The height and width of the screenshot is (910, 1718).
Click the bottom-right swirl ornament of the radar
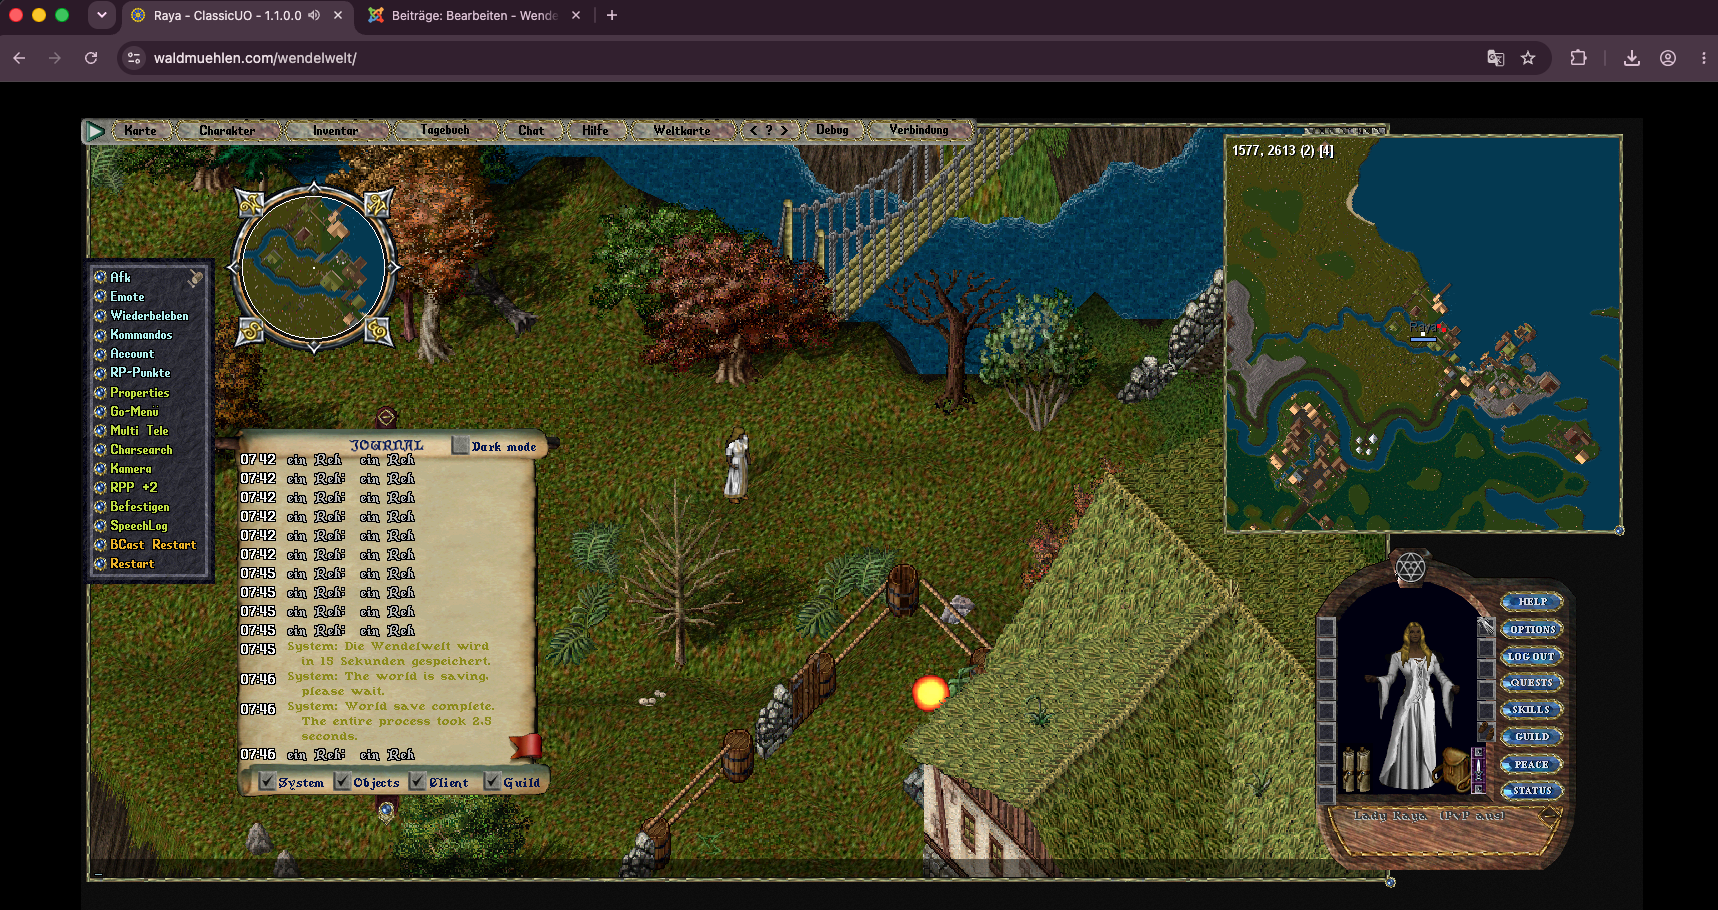pyautogui.click(x=377, y=331)
